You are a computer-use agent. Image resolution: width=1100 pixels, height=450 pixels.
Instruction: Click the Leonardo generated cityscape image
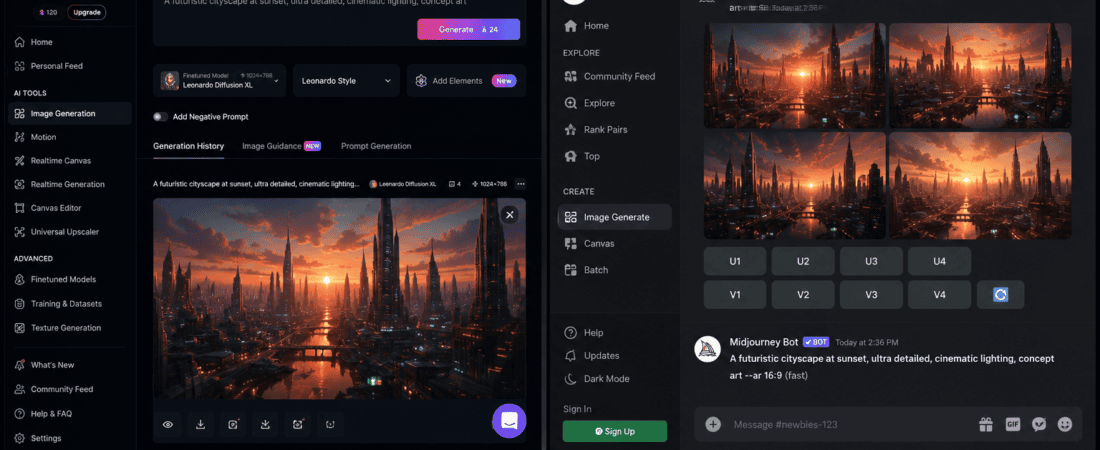point(340,298)
